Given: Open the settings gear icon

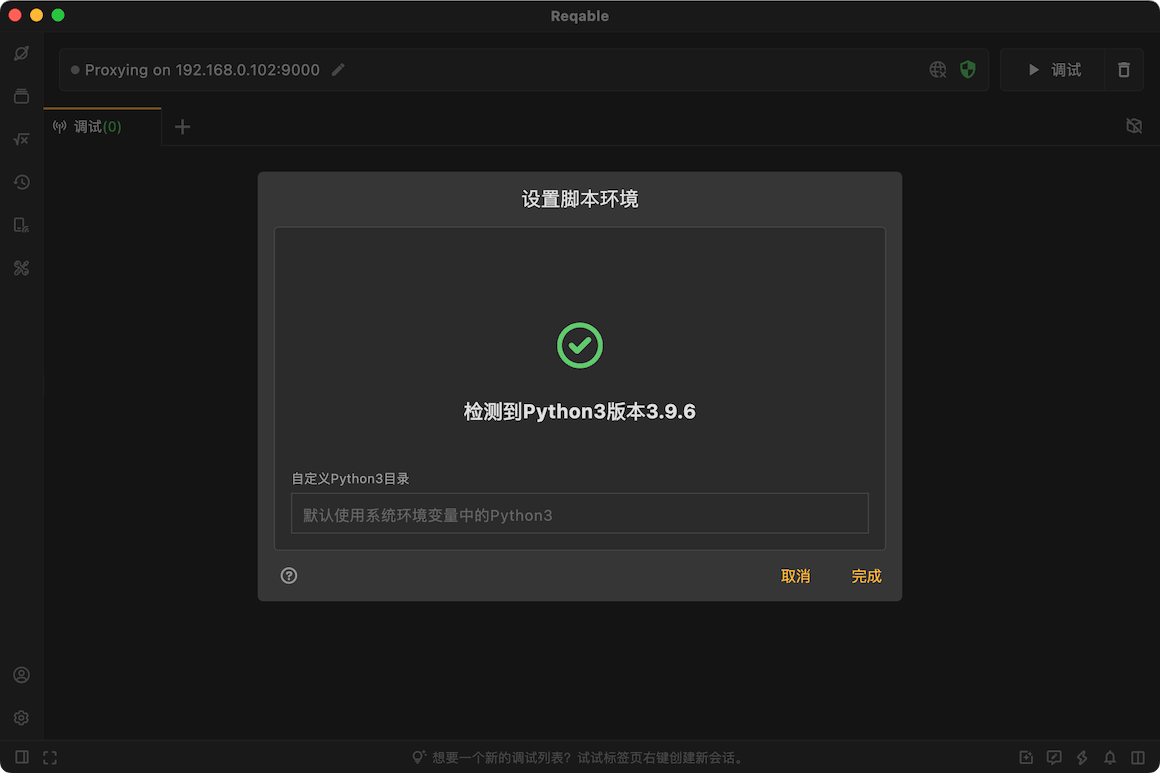Looking at the screenshot, I should click(x=21, y=718).
